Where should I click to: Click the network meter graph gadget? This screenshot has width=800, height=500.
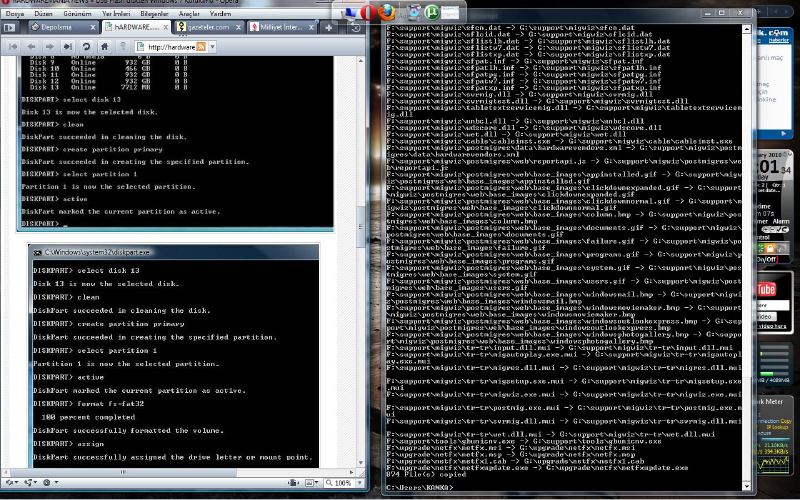point(774,462)
